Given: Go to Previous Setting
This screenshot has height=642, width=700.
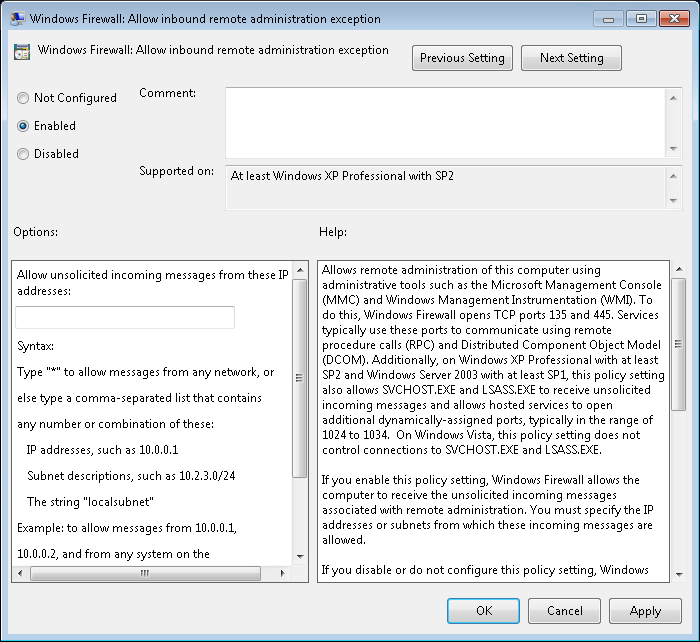Looking at the screenshot, I should pyautogui.click(x=462, y=58).
